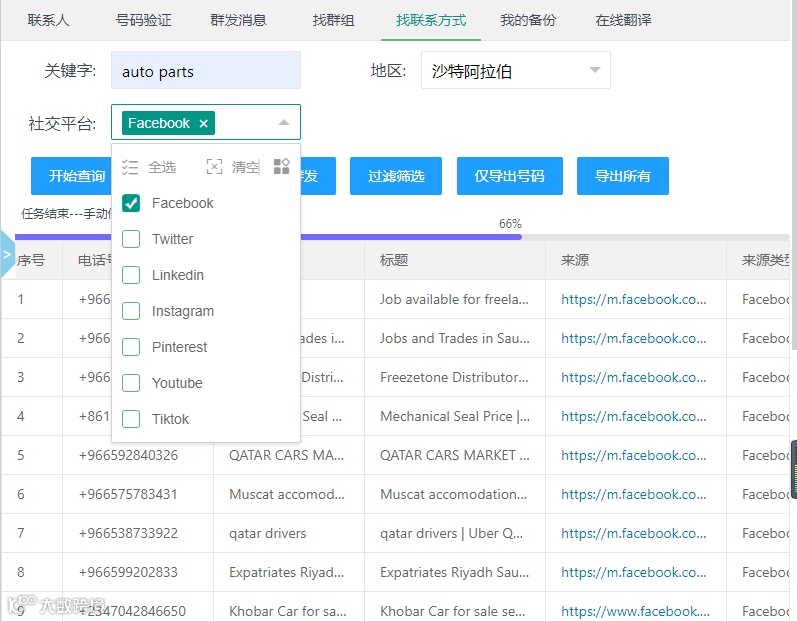Click the 序号 column header

coord(31,260)
